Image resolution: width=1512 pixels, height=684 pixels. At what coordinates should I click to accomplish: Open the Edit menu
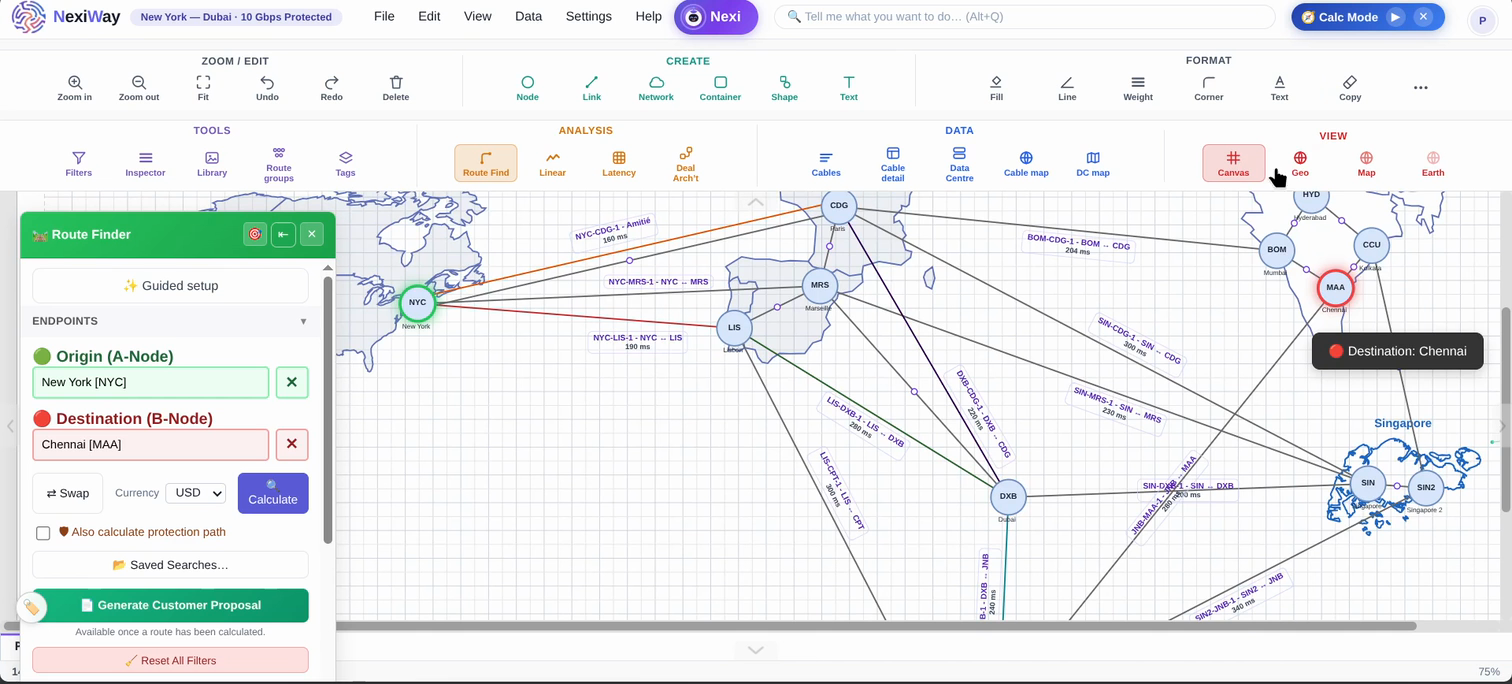pos(429,17)
